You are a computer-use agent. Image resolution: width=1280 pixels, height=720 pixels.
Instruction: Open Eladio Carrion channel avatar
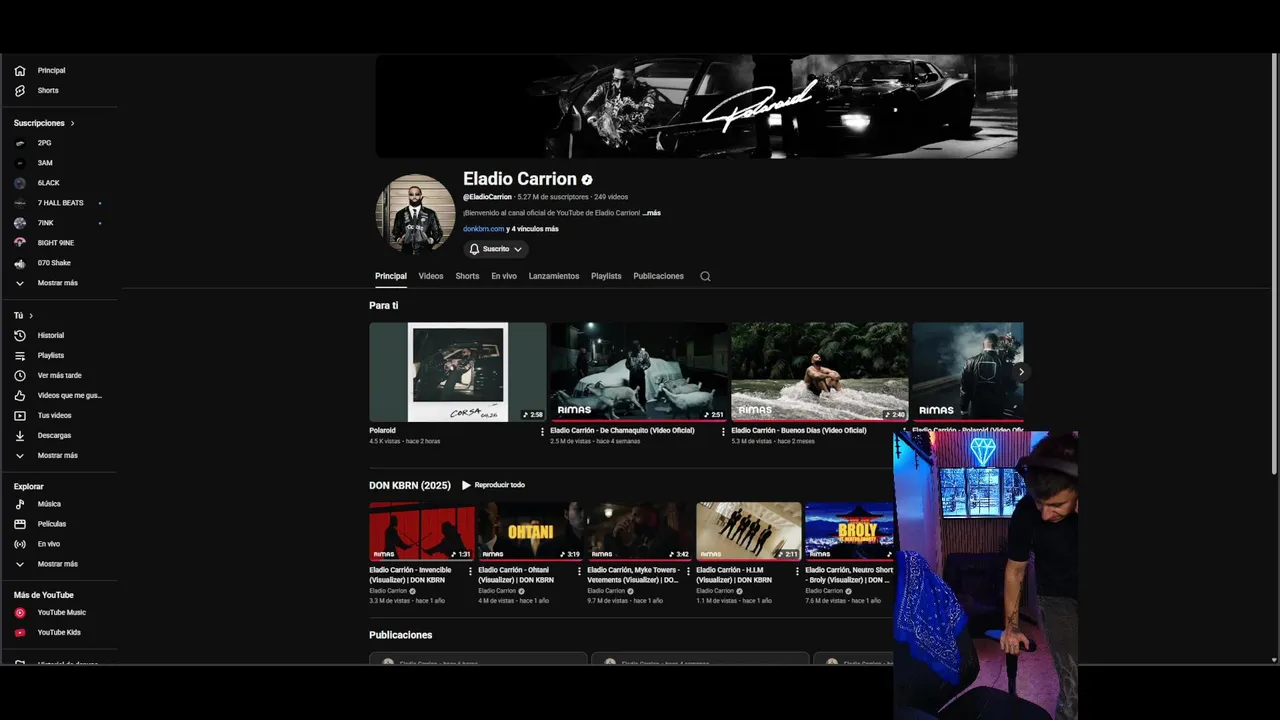415,214
